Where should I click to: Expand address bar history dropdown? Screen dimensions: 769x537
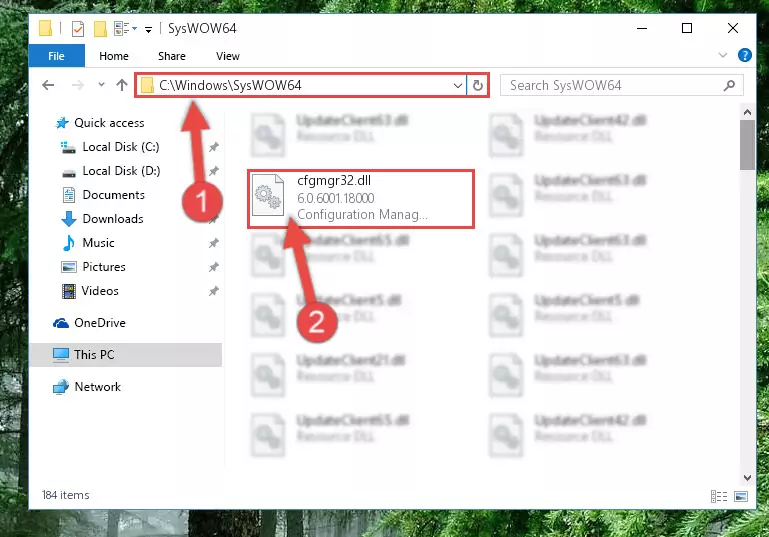(x=458, y=86)
